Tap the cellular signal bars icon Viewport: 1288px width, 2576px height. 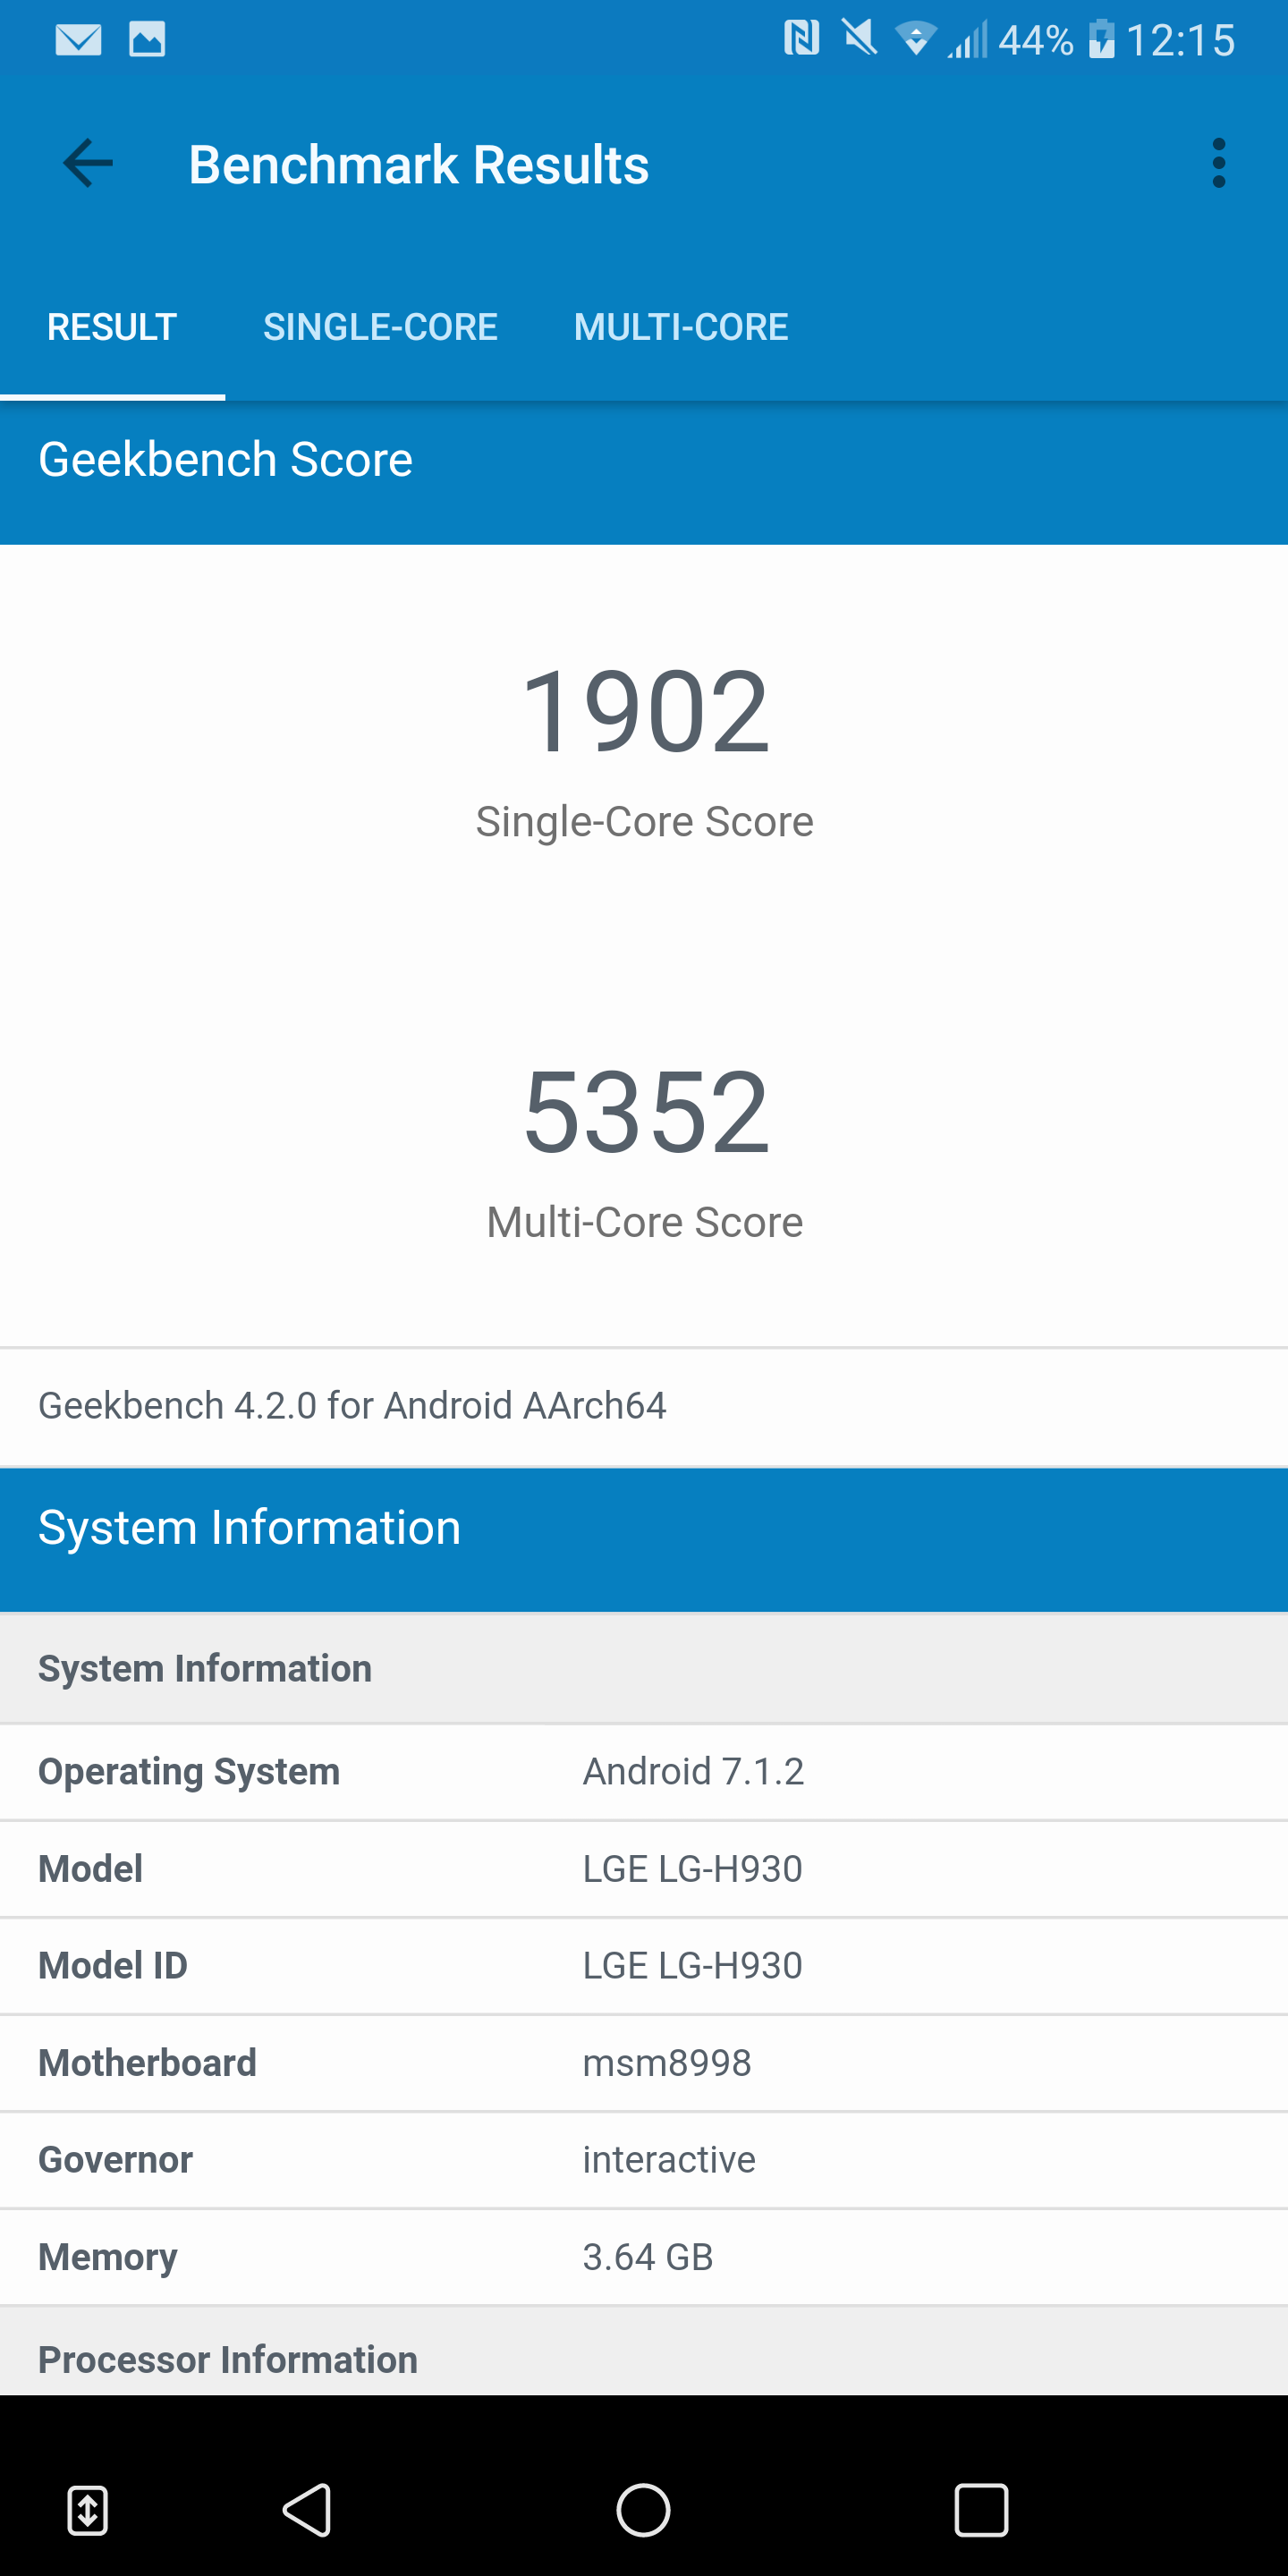pos(967,39)
